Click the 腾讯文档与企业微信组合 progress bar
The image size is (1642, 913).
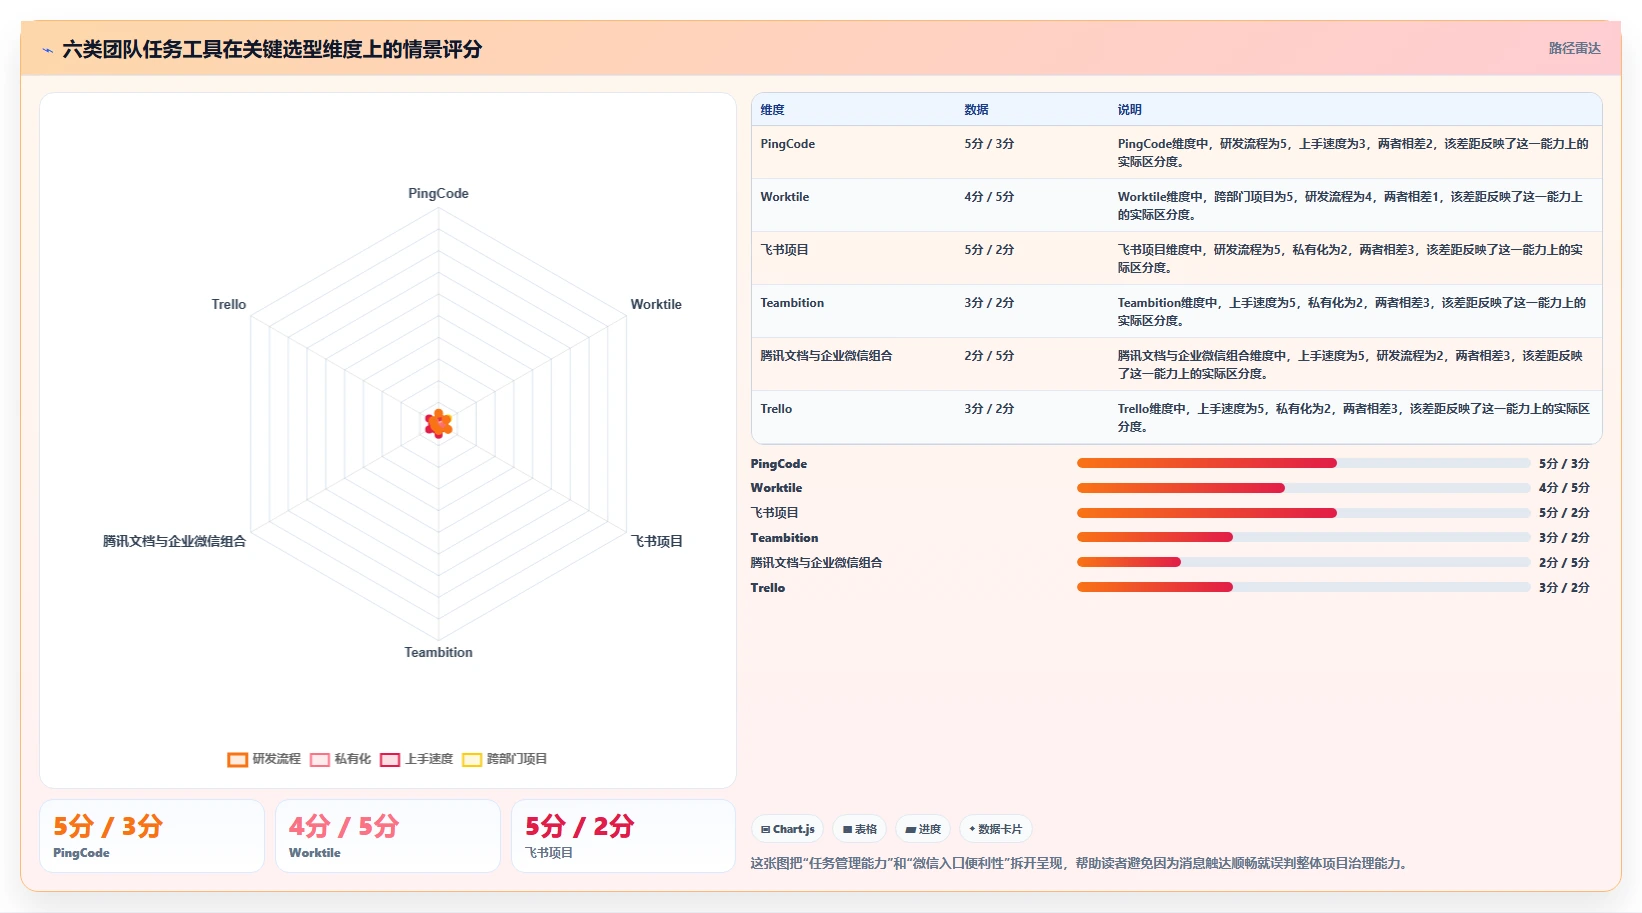click(1303, 562)
